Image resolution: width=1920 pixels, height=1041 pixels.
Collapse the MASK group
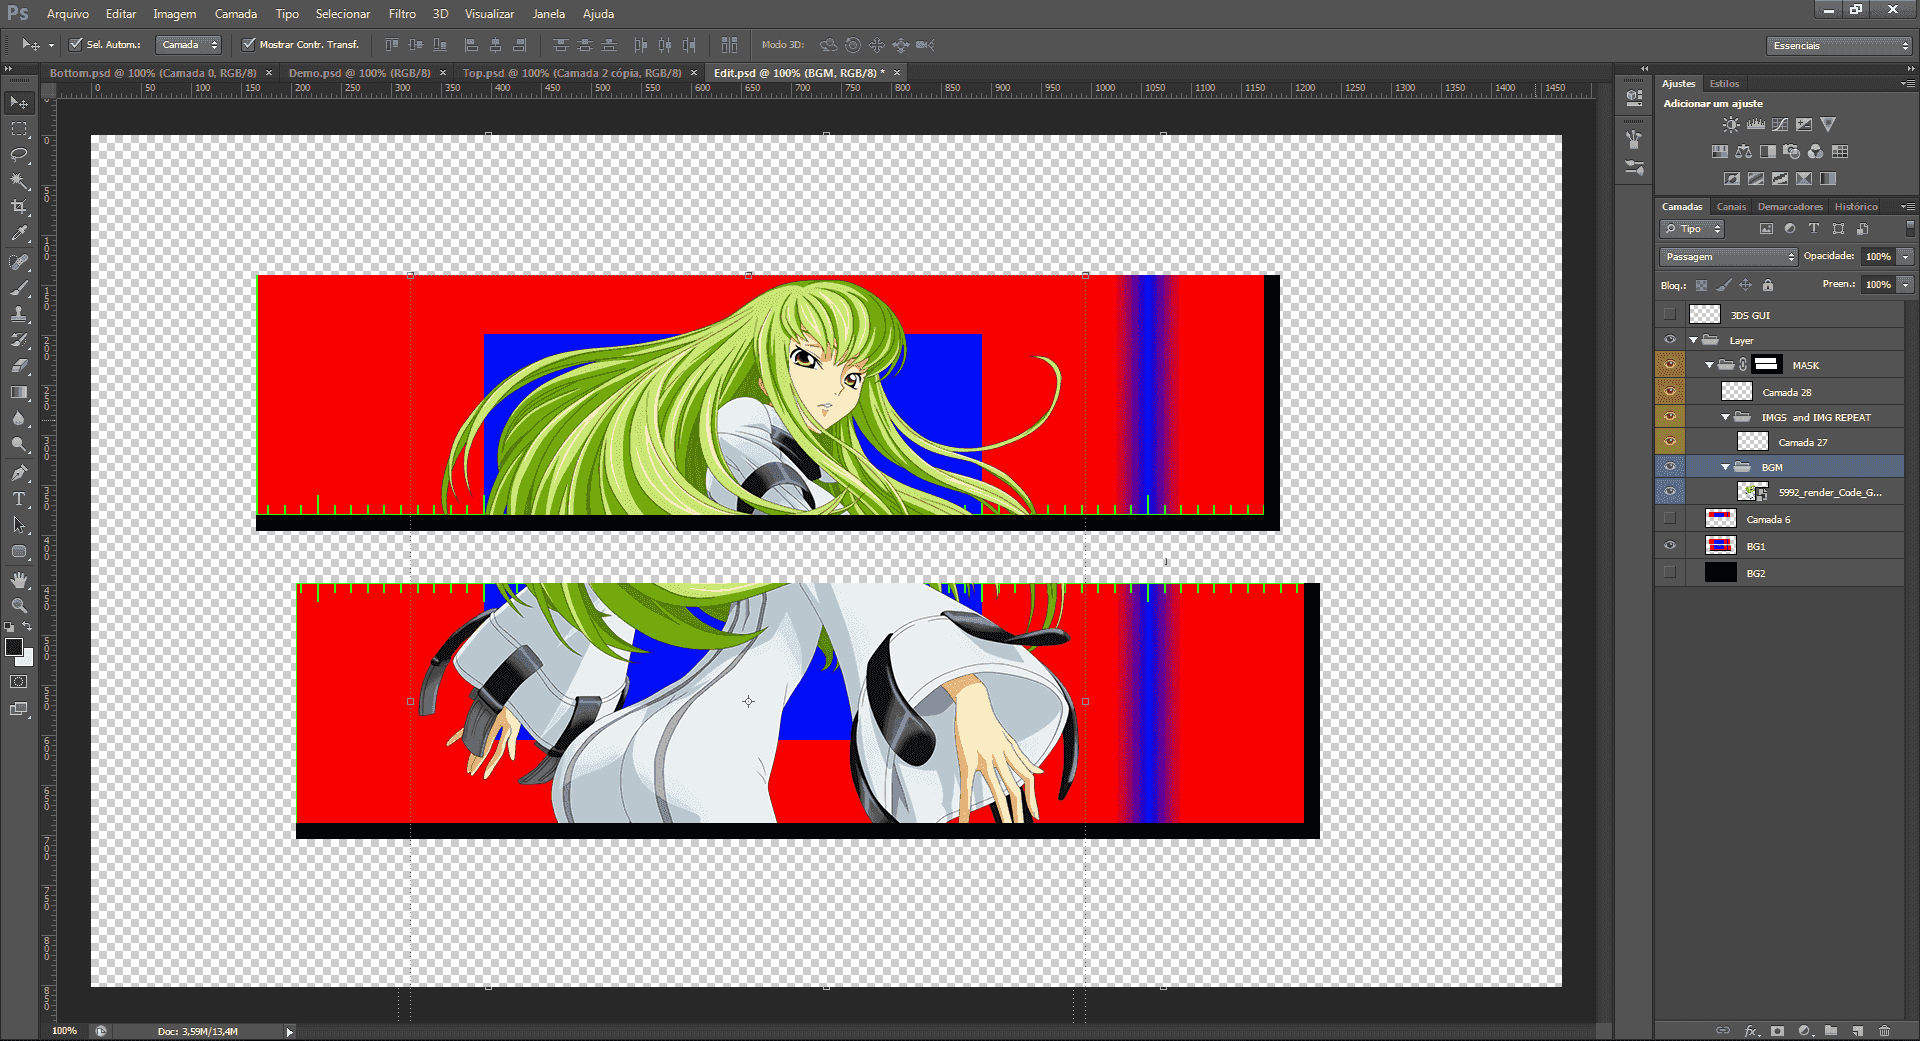[1710, 365]
